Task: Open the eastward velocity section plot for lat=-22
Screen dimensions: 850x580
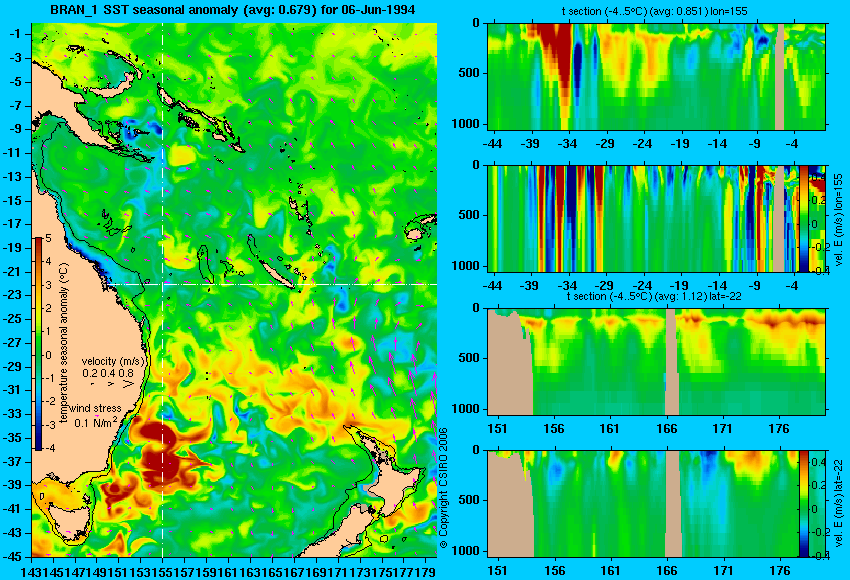Action: (643, 504)
